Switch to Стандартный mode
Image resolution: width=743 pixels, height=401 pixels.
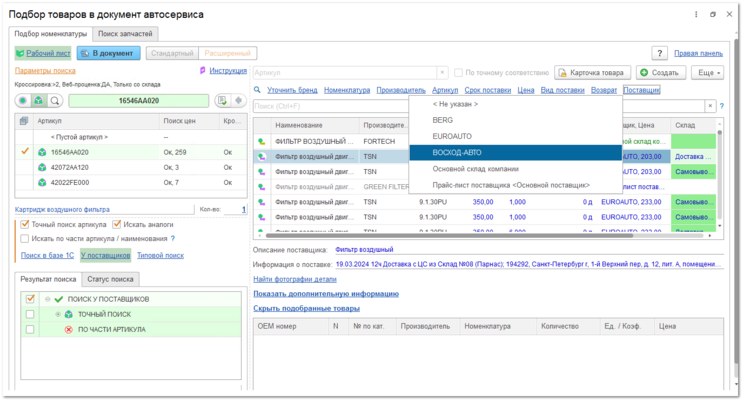point(172,53)
